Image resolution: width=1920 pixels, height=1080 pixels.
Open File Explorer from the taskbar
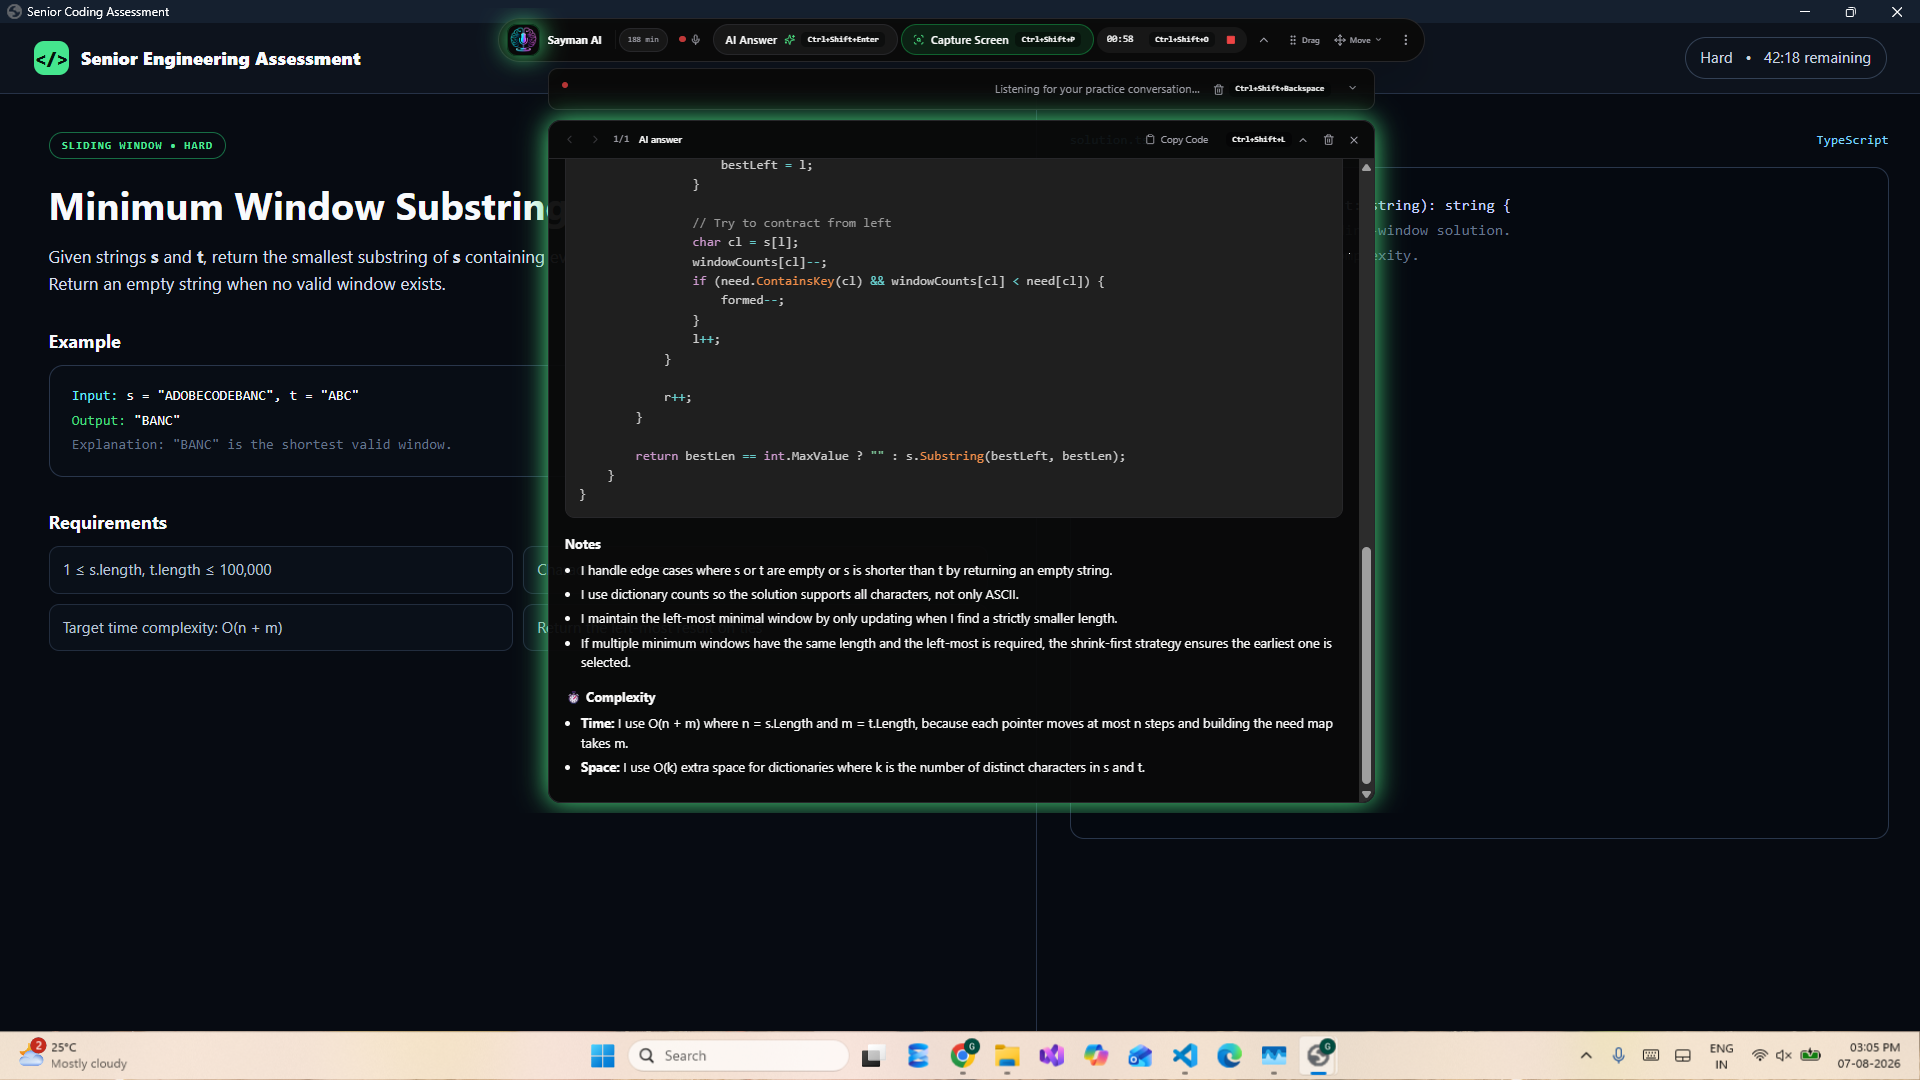[1007, 1056]
